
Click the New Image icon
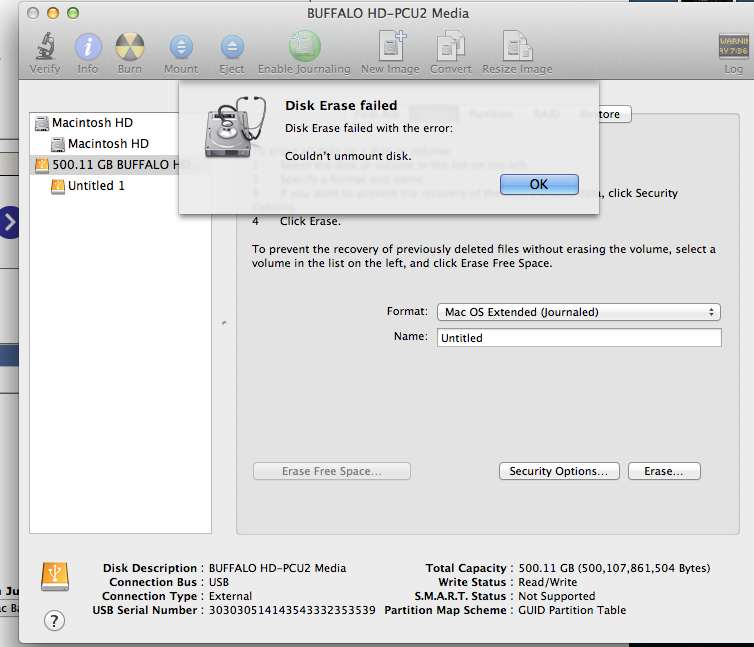click(391, 46)
